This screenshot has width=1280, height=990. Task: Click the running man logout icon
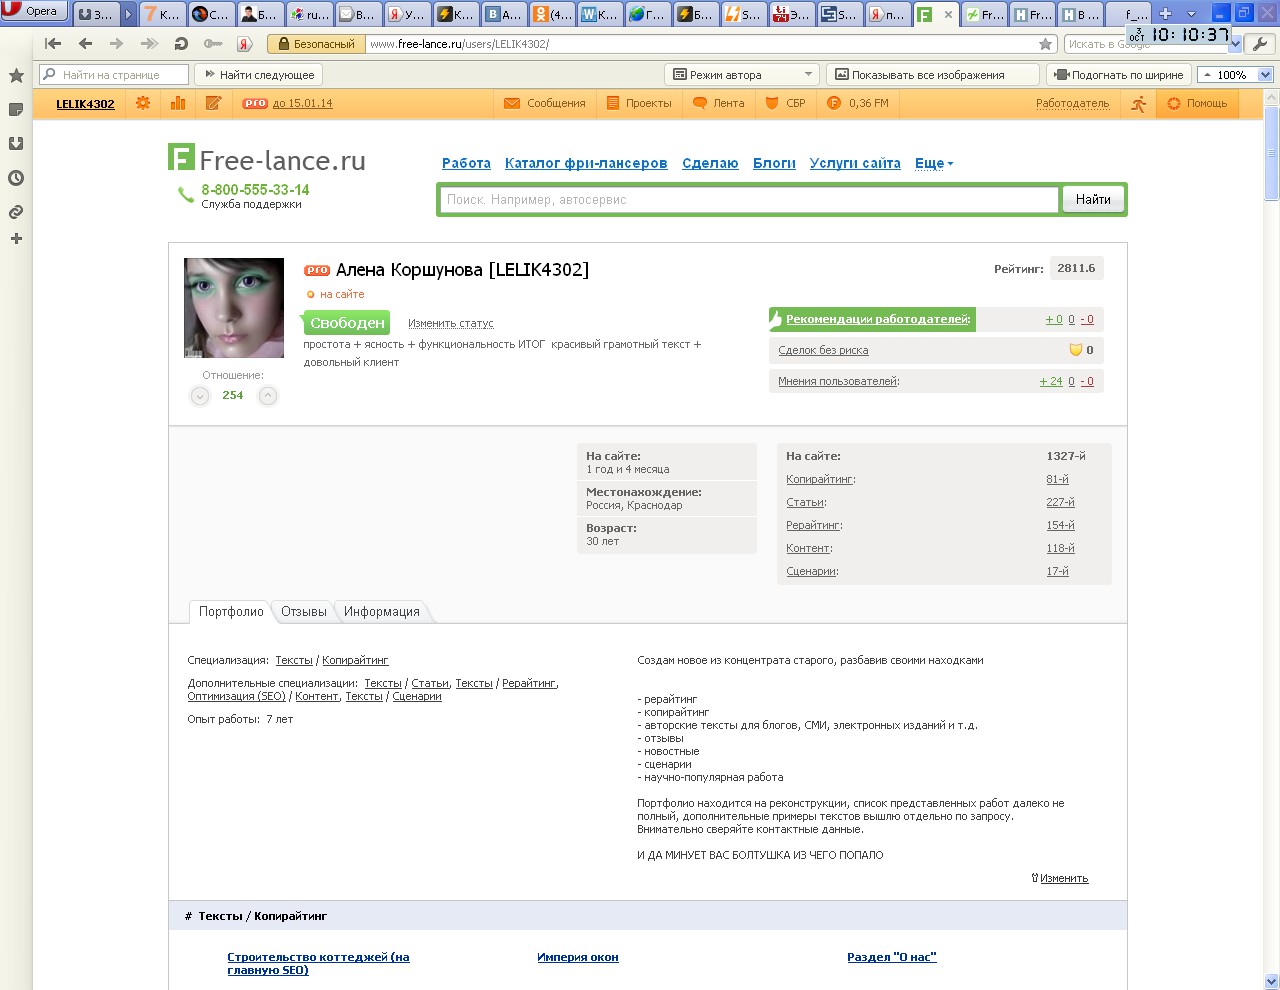click(x=1139, y=104)
